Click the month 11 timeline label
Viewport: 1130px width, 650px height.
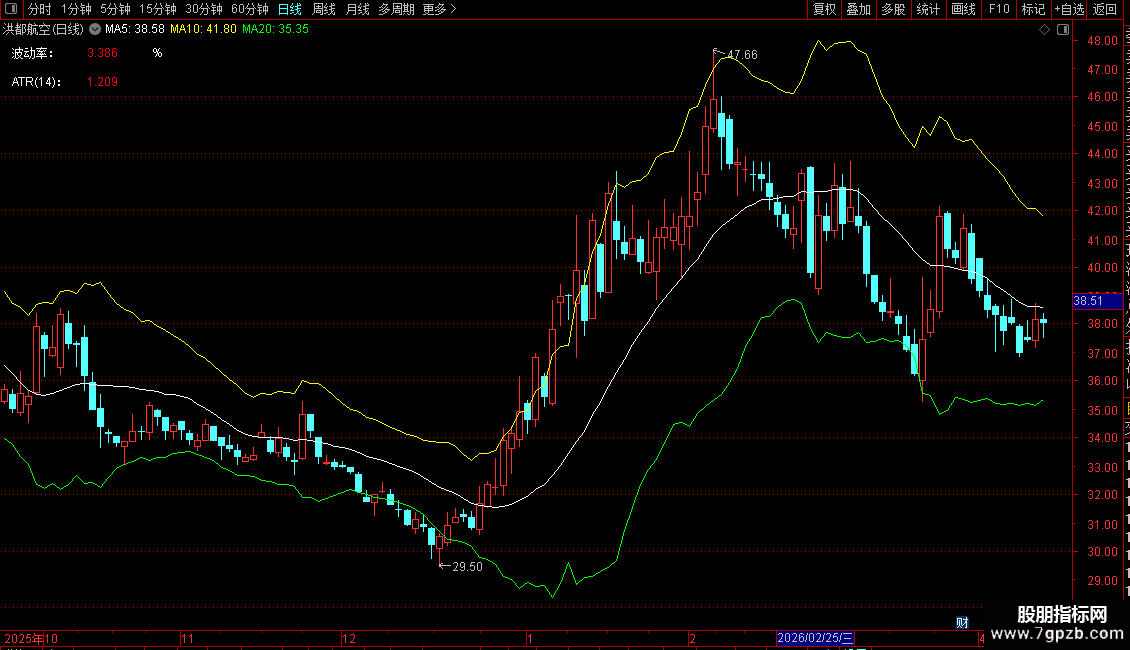tap(187, 638)
